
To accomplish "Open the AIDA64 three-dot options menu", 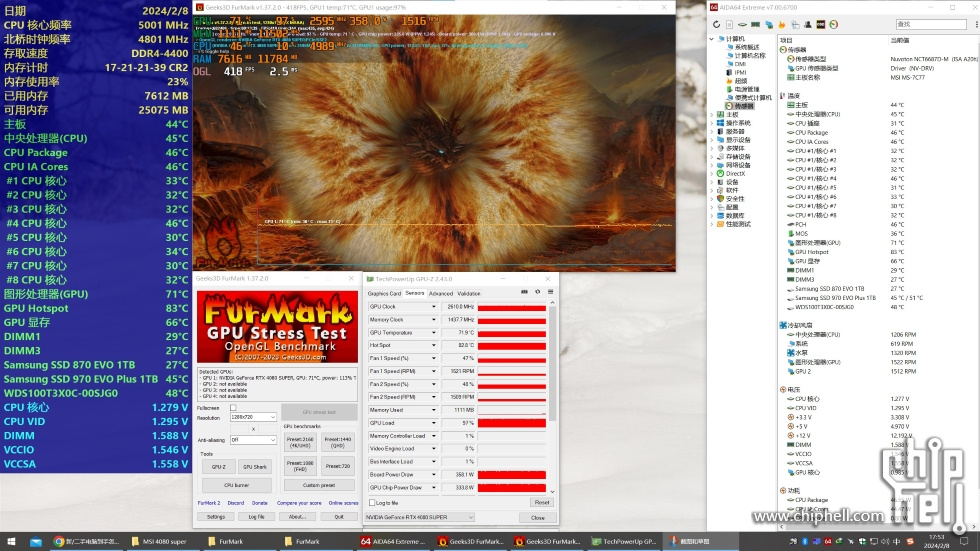I will (x=976, y=24).
